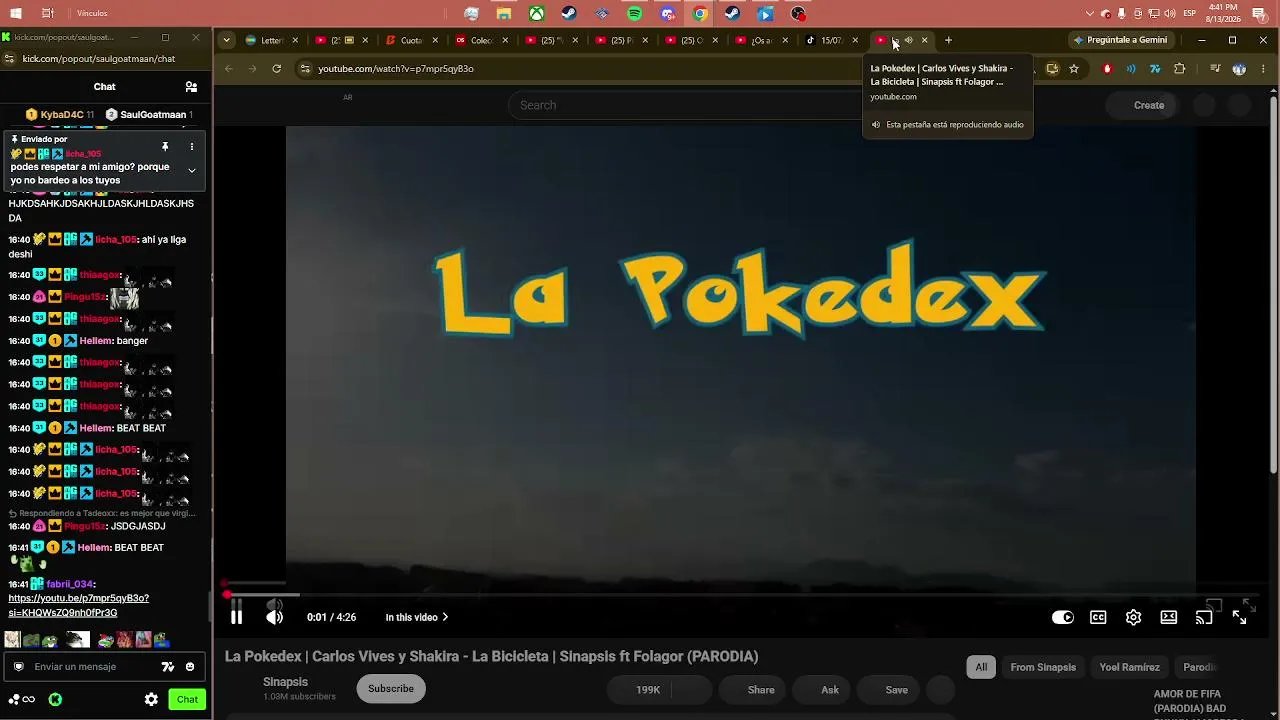Show hidden system tray icons
Viewport: 1280px width, 720px height.
pos(1090,13)
